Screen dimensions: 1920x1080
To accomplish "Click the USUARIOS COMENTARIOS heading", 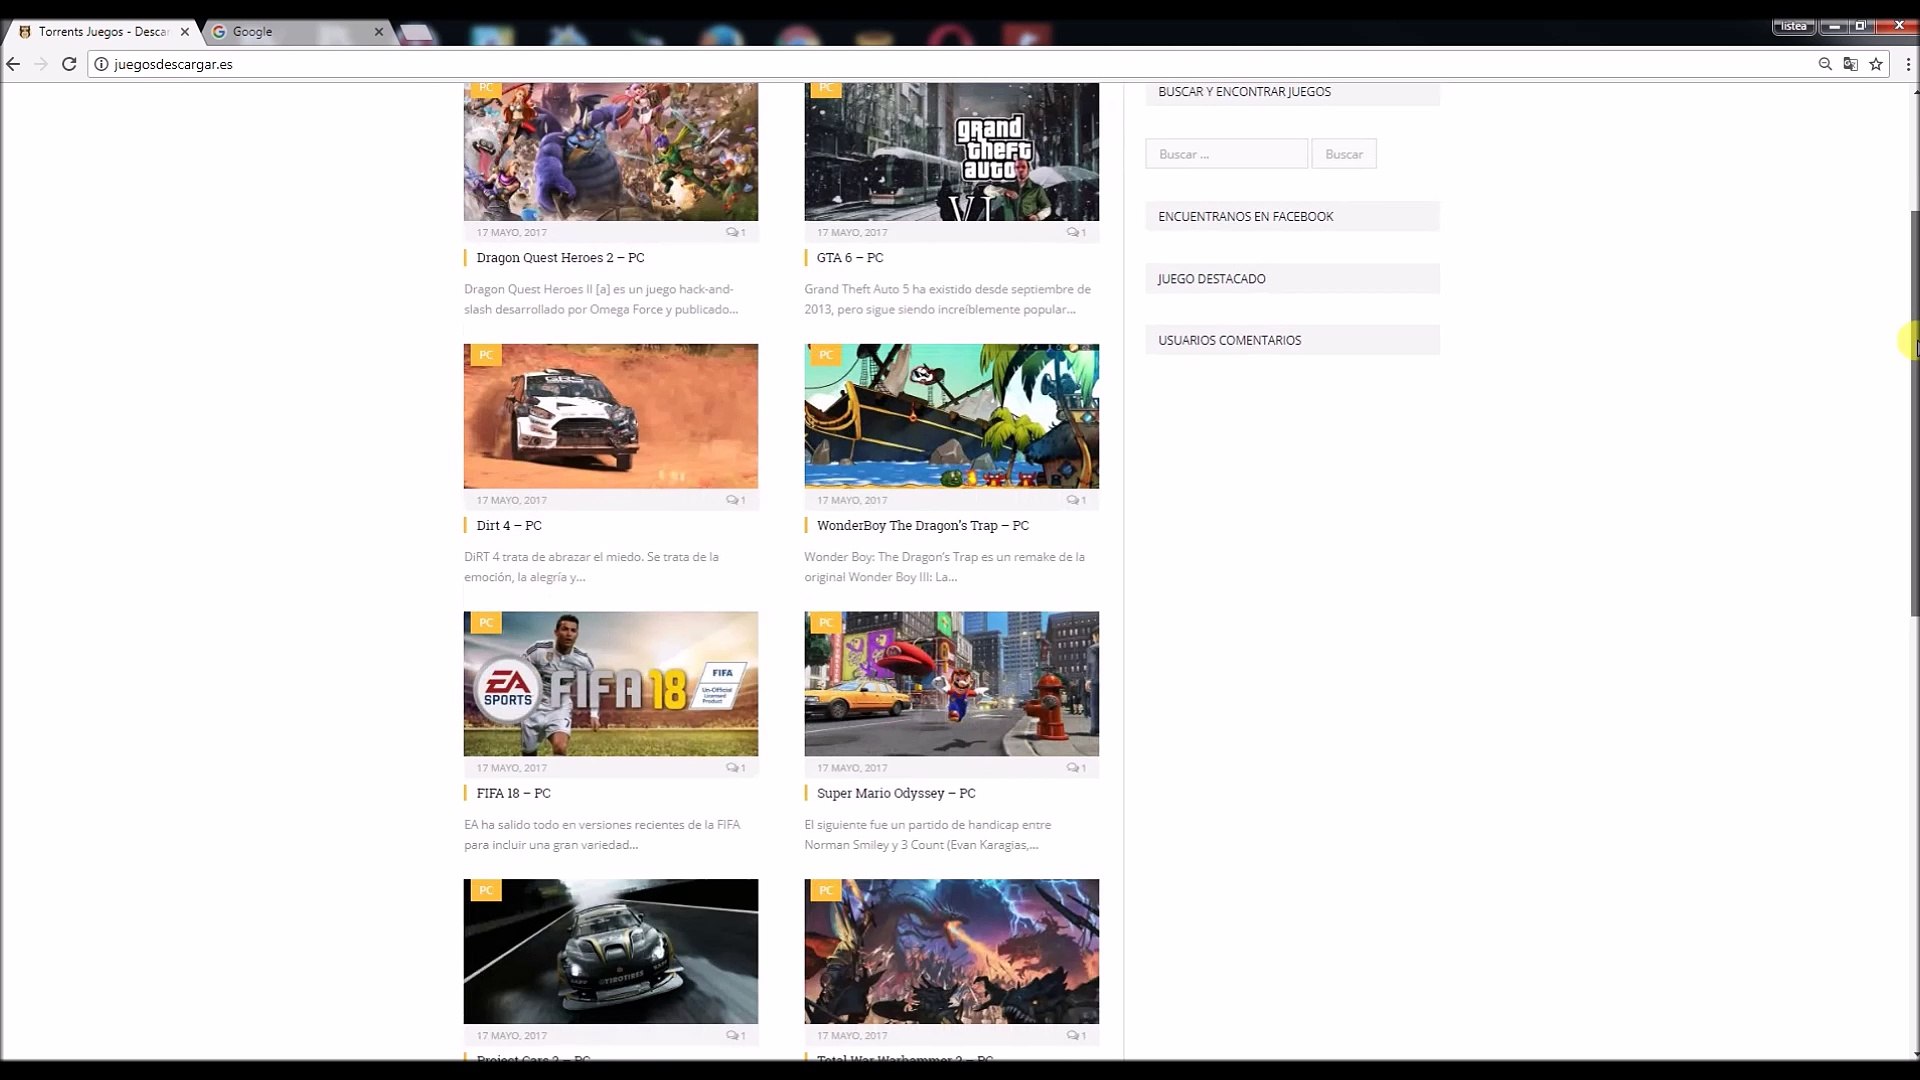I will (x=1230, y=341).
